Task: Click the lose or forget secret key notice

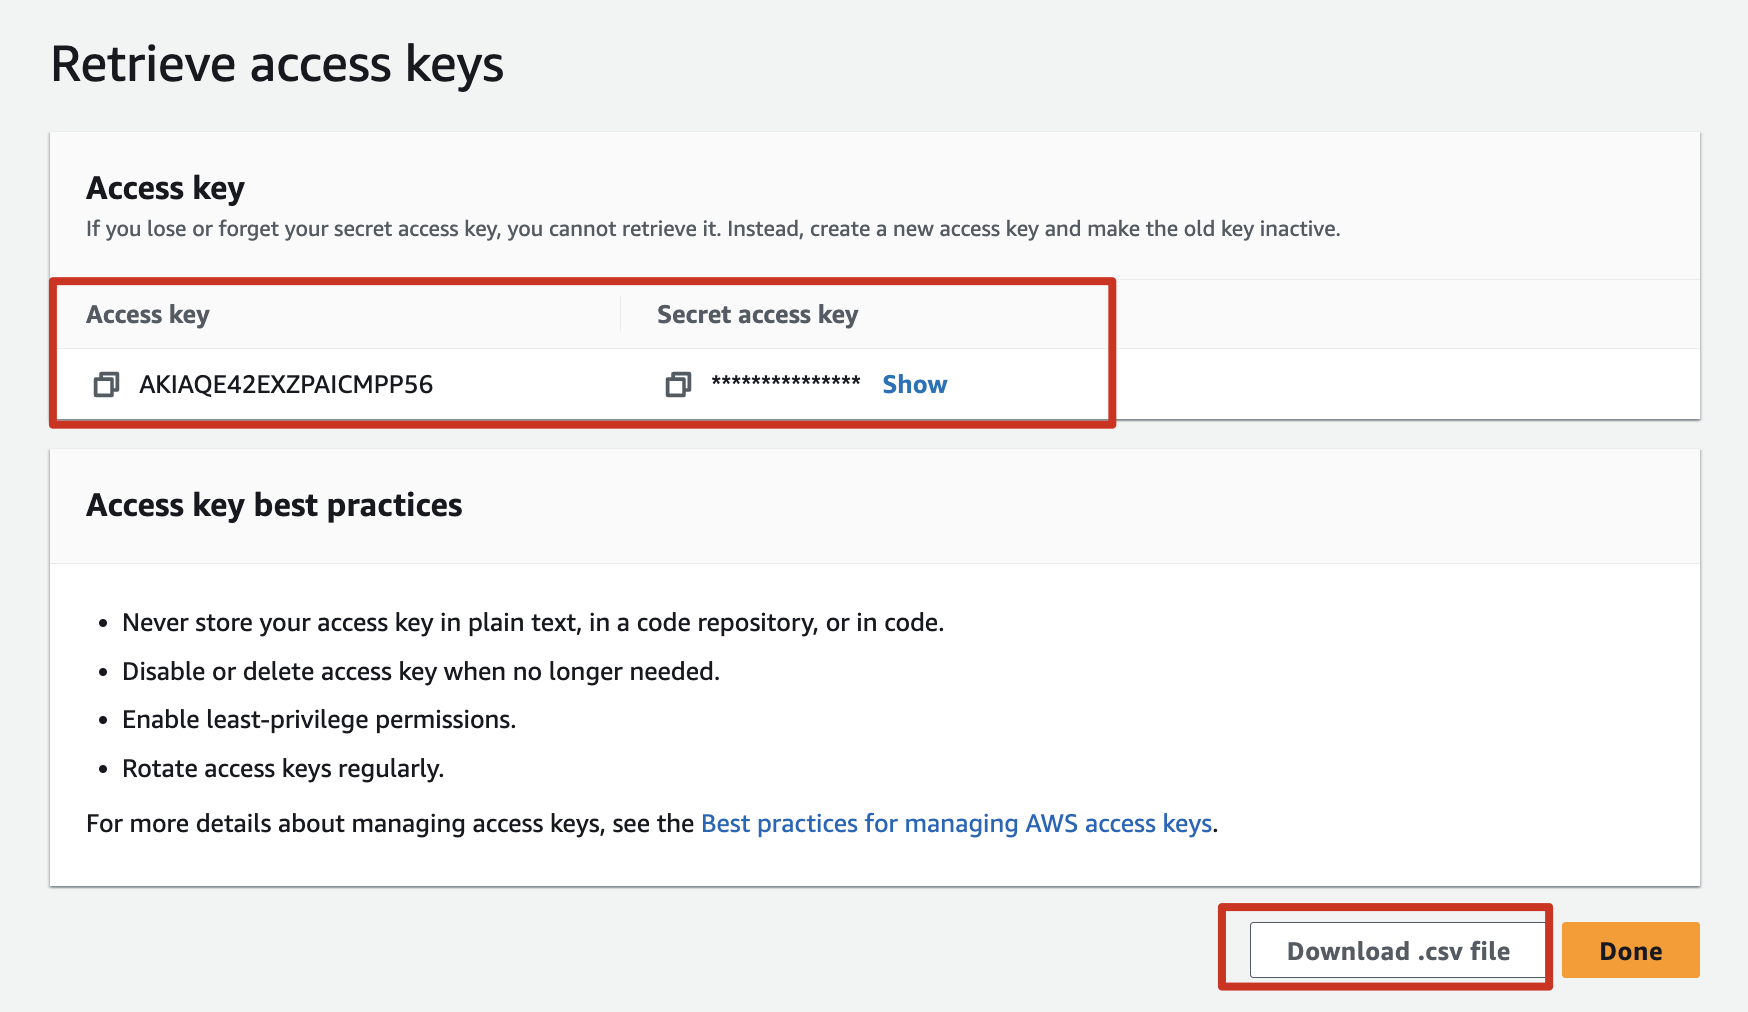Action: click(713, 229)
